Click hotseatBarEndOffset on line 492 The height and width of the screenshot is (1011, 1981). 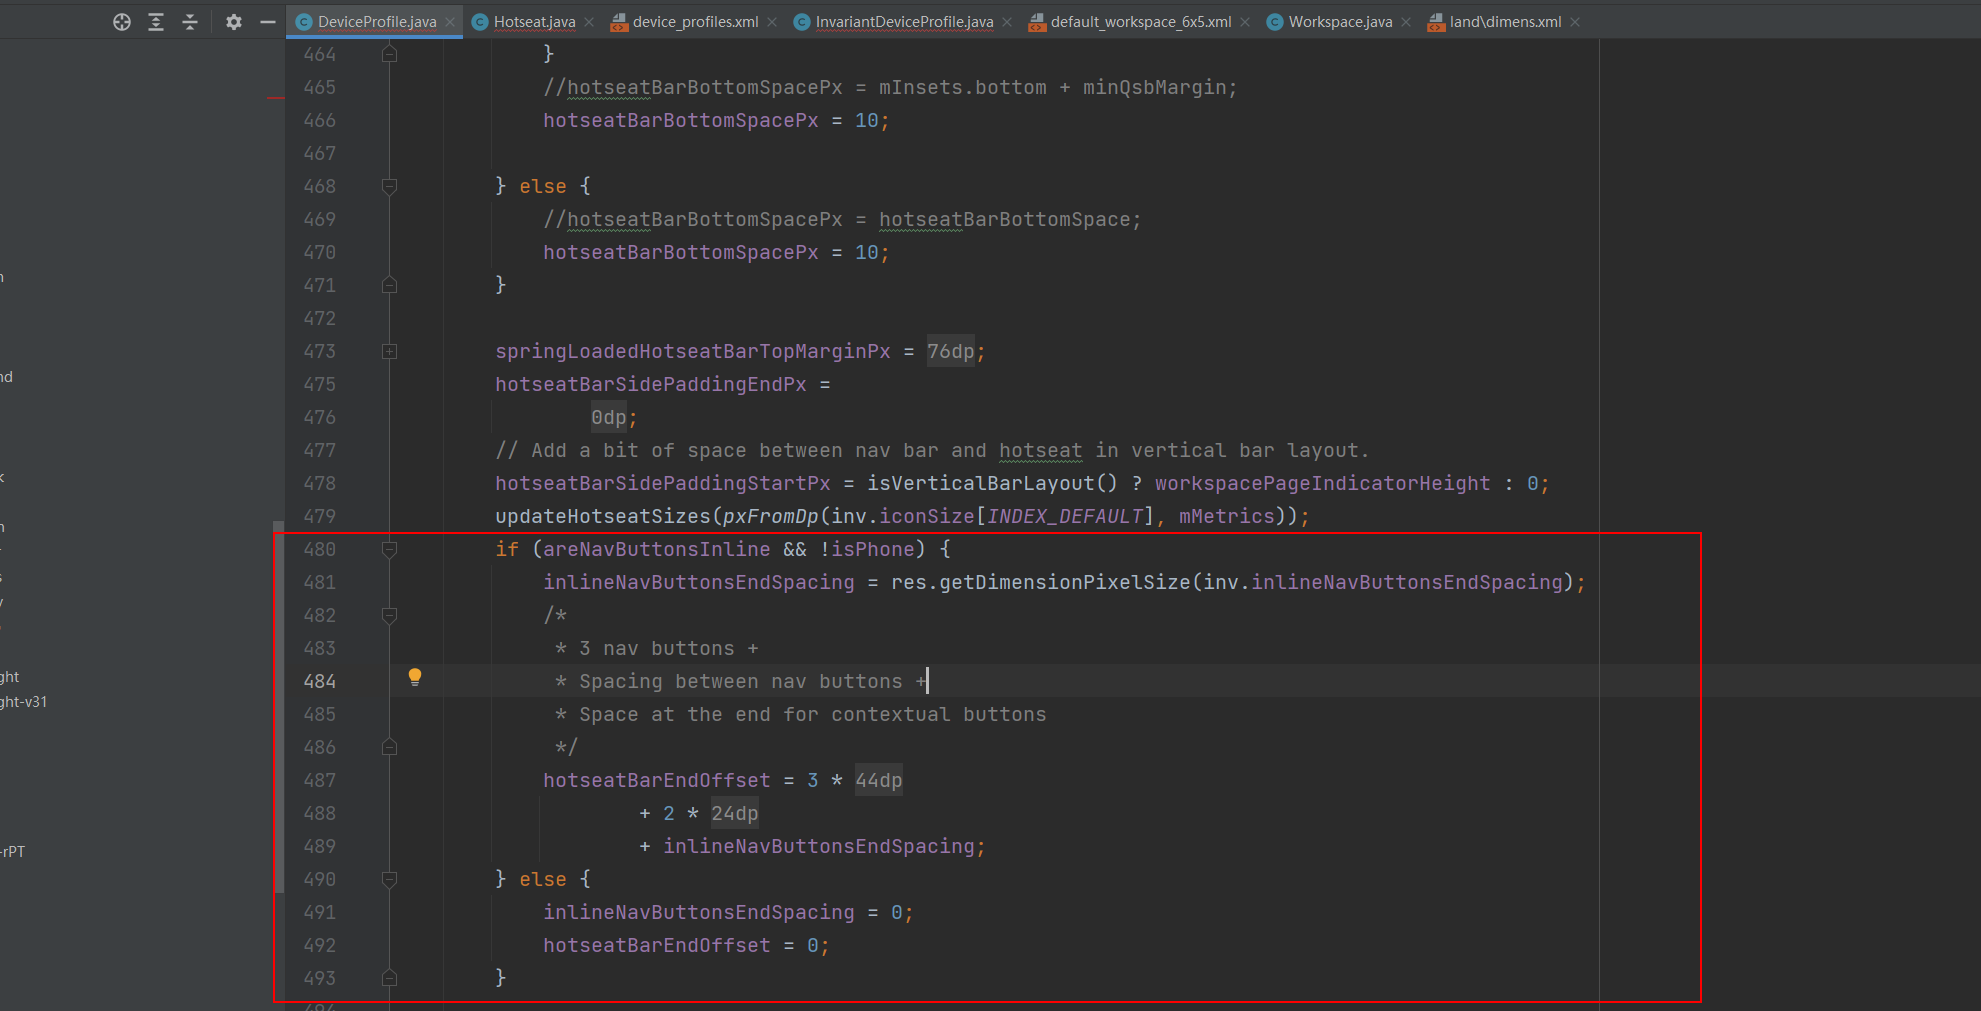(x=657, y=945)
